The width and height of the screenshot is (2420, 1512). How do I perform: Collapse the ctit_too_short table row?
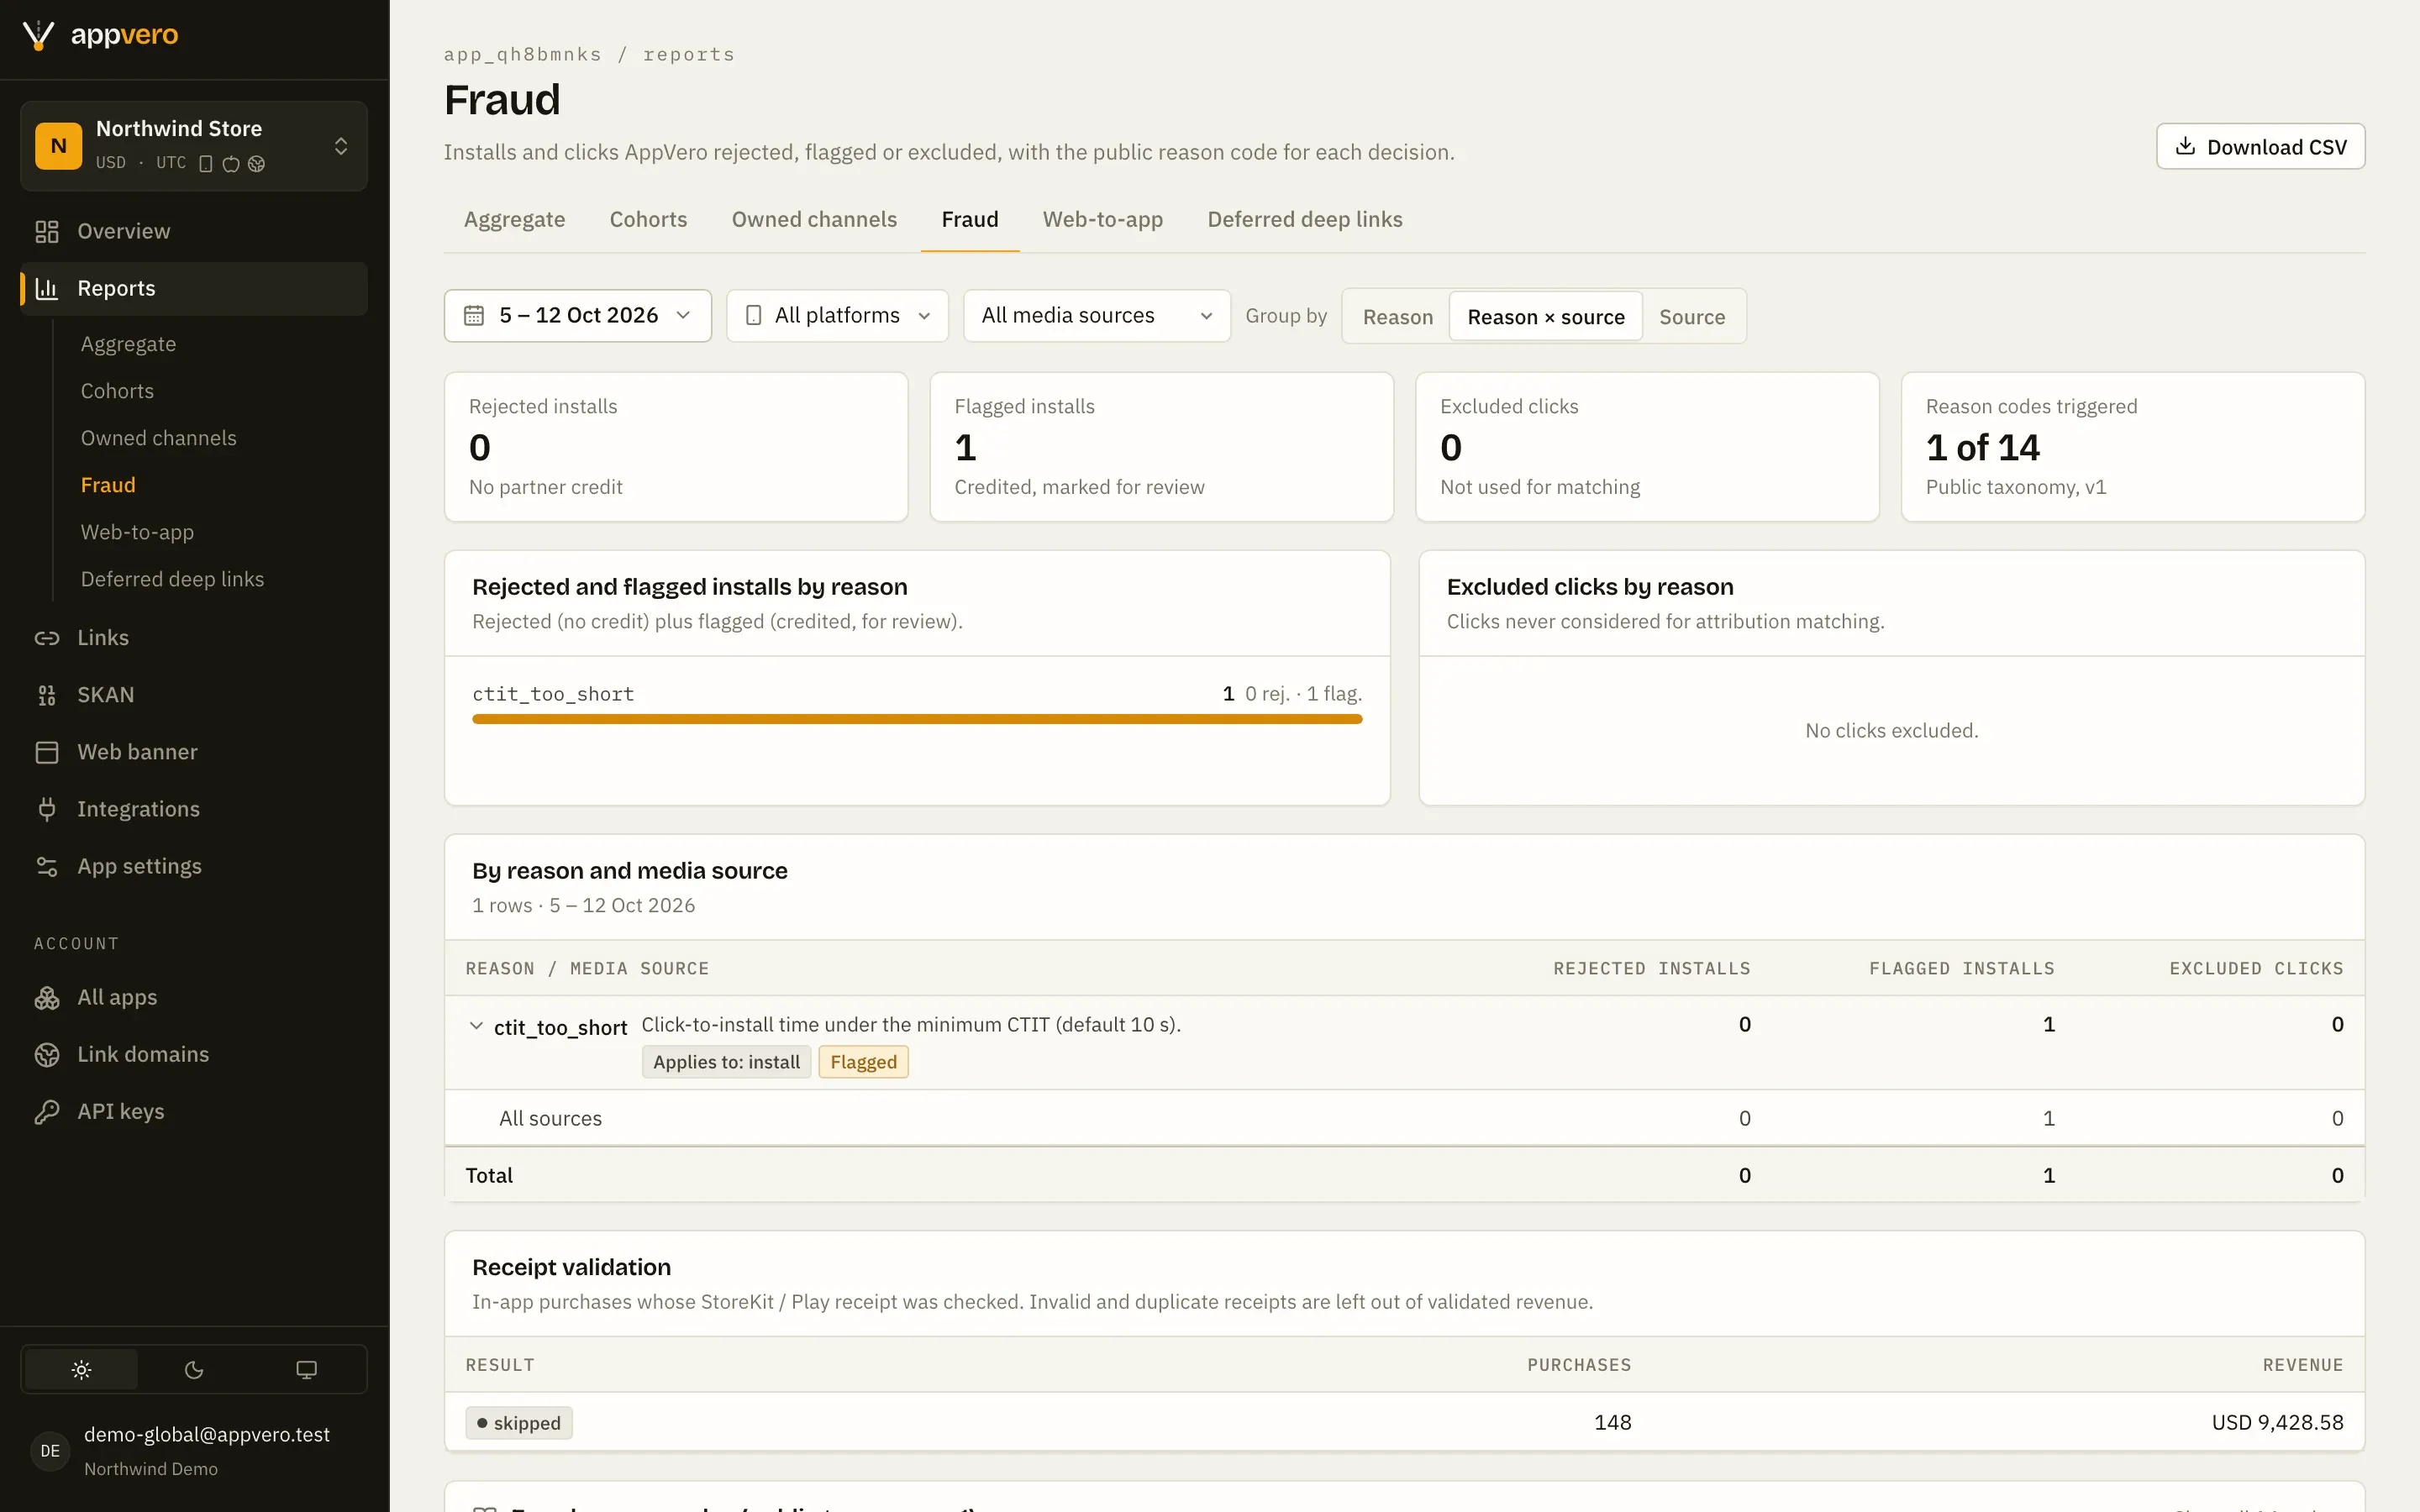click(476, 1025)
